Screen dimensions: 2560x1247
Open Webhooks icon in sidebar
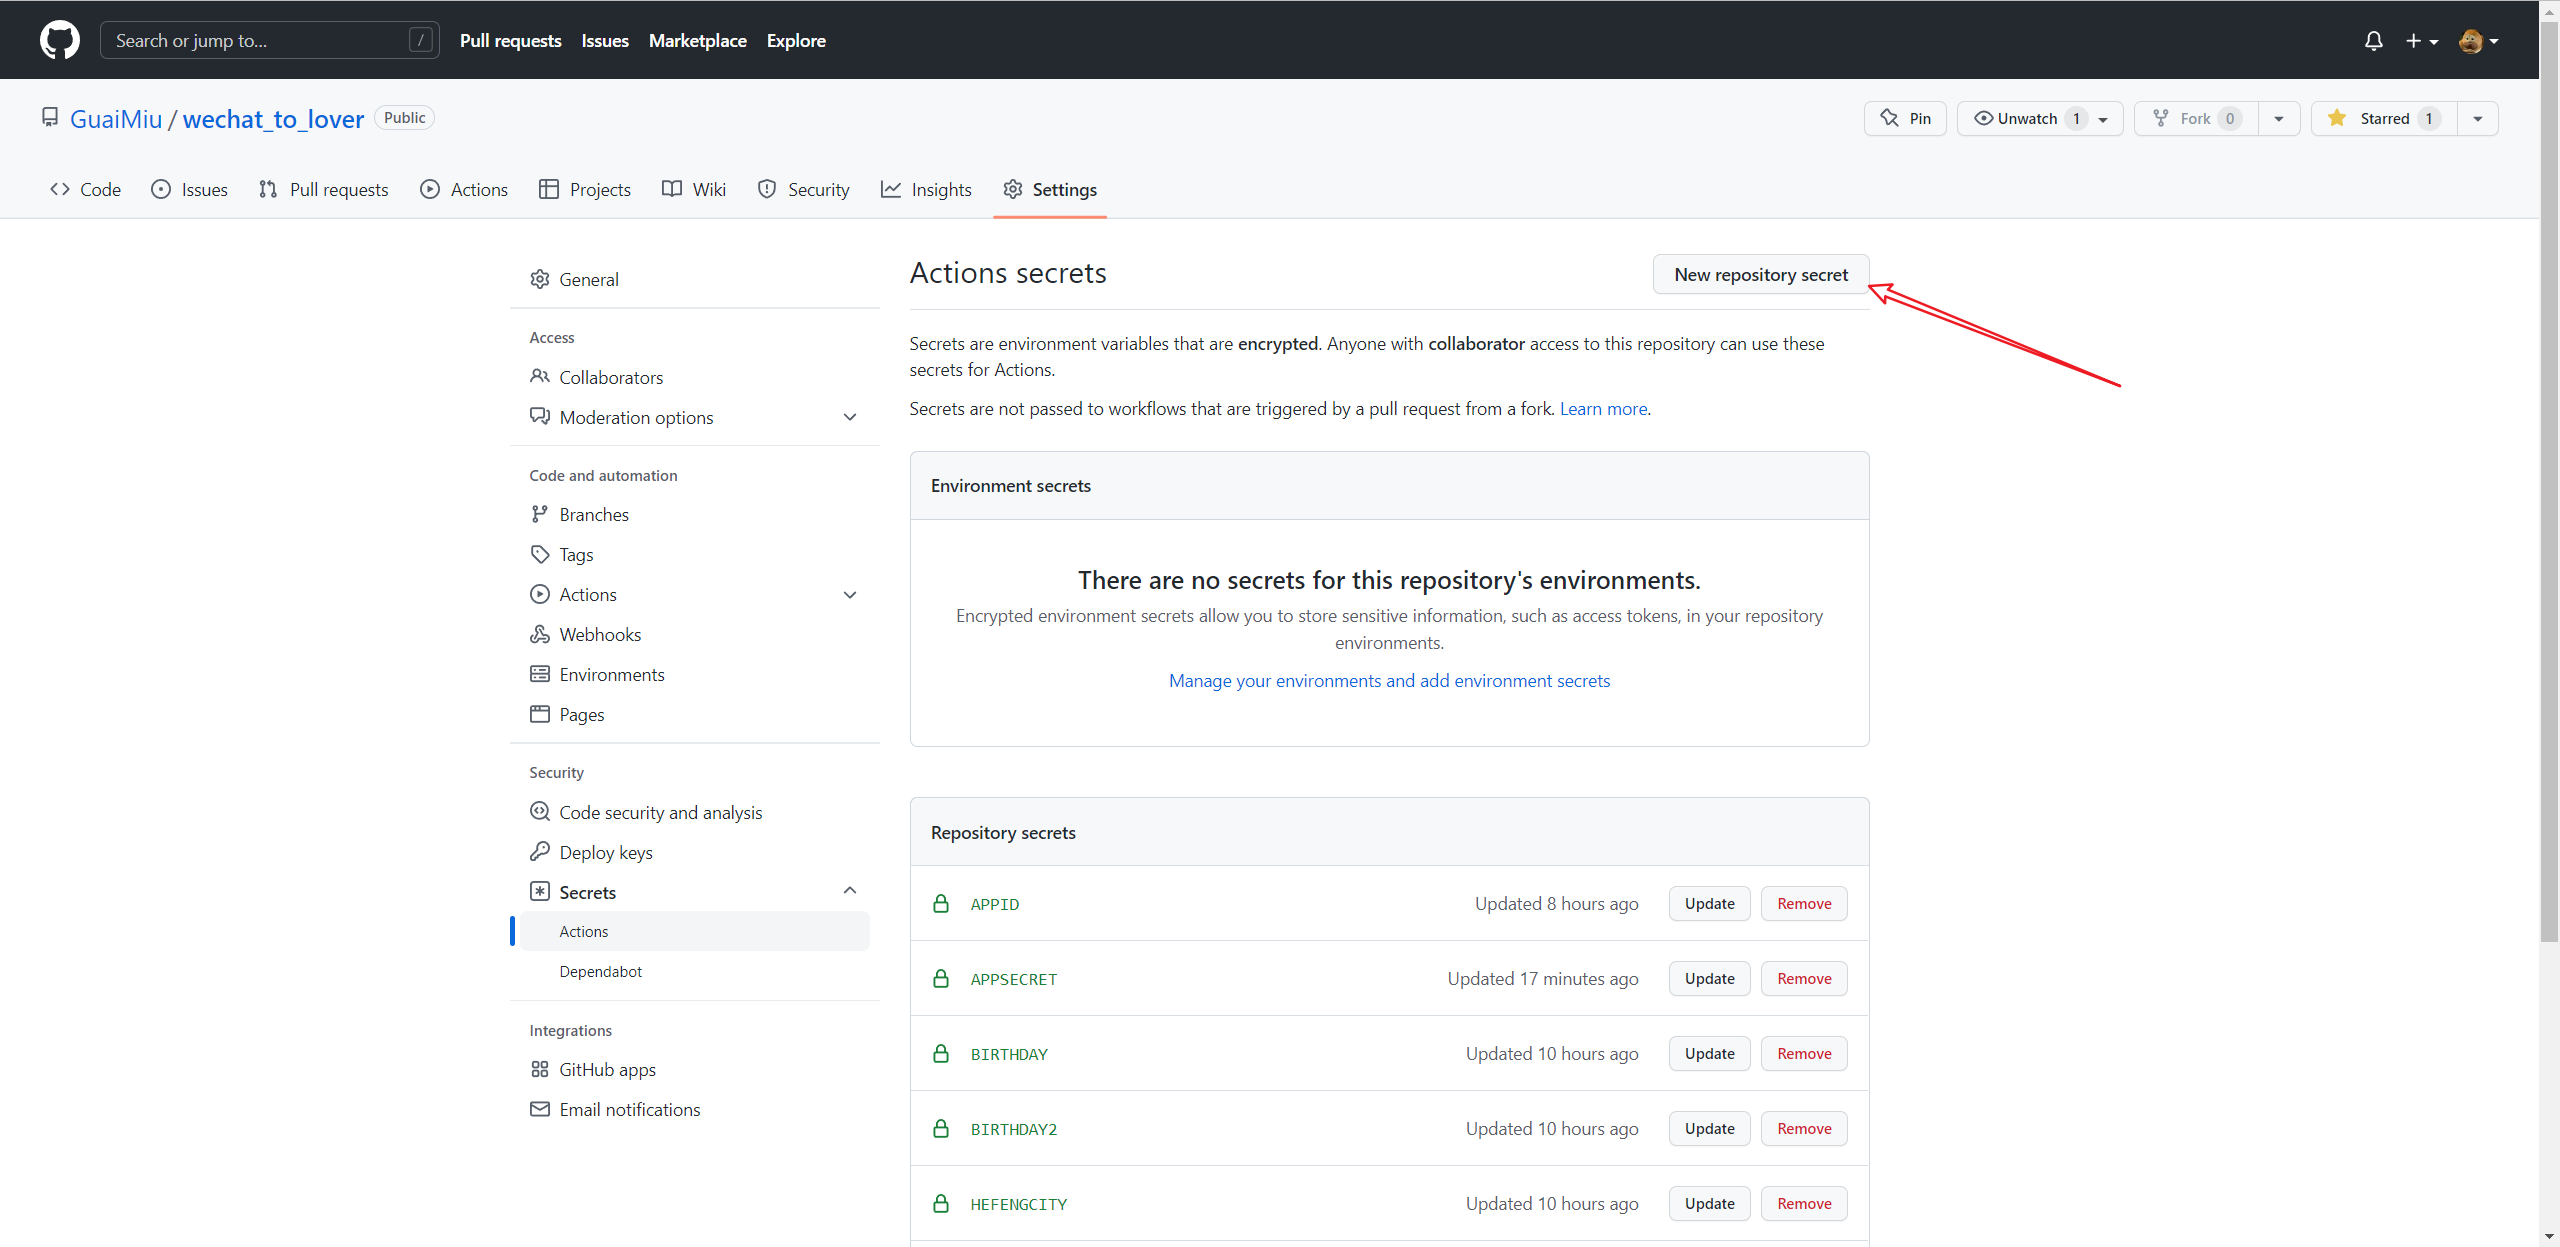point(540,634)
